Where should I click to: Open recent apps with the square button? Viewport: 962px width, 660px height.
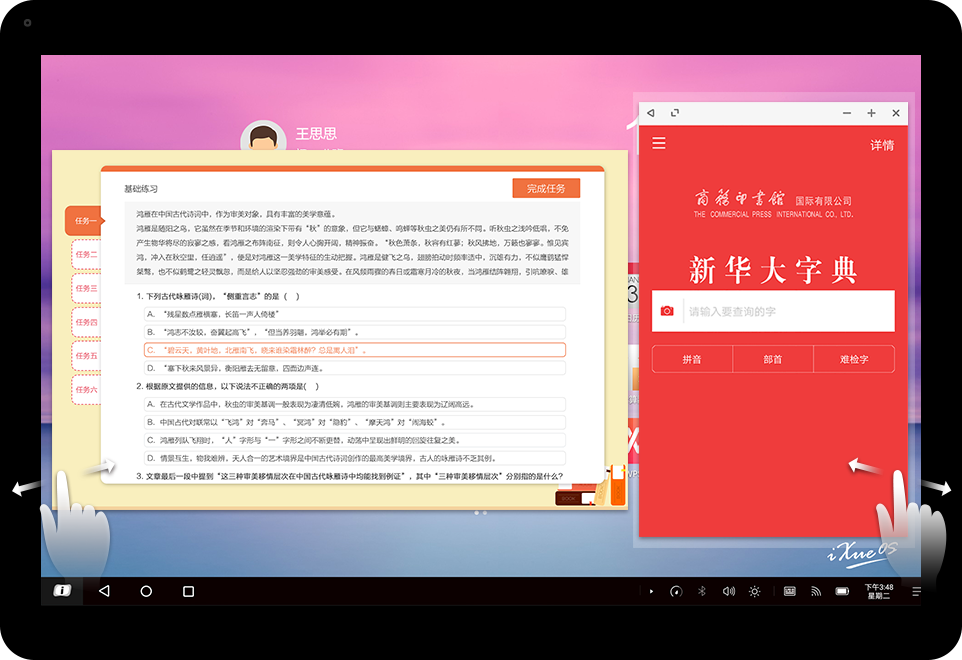click(188, 591)
